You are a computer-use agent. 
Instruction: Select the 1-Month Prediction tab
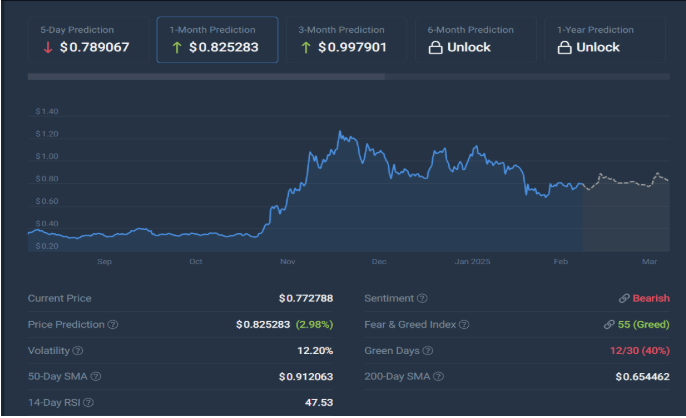click(217, 39)
